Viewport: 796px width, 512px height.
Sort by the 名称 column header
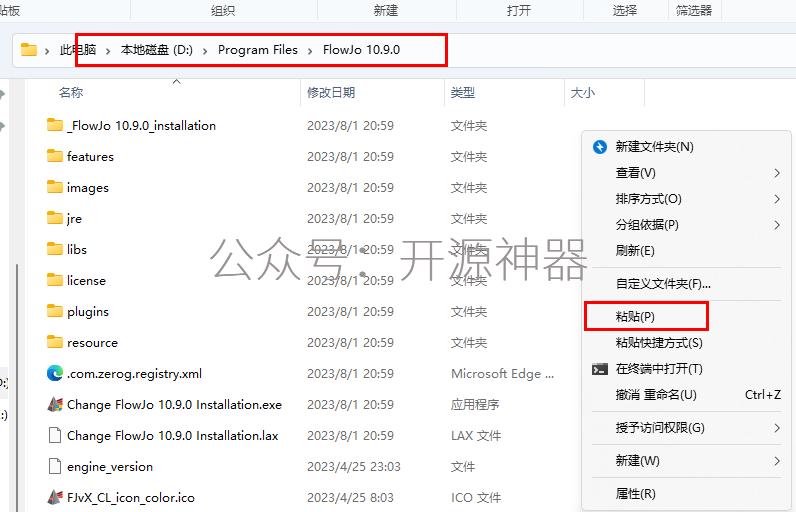(x=71, y=93)
